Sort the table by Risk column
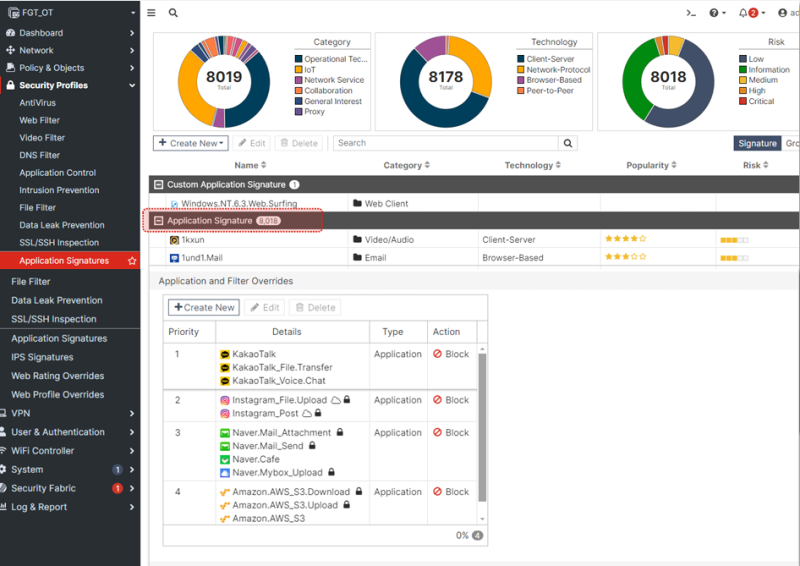The image size is (800, 566). pos(756,165)
